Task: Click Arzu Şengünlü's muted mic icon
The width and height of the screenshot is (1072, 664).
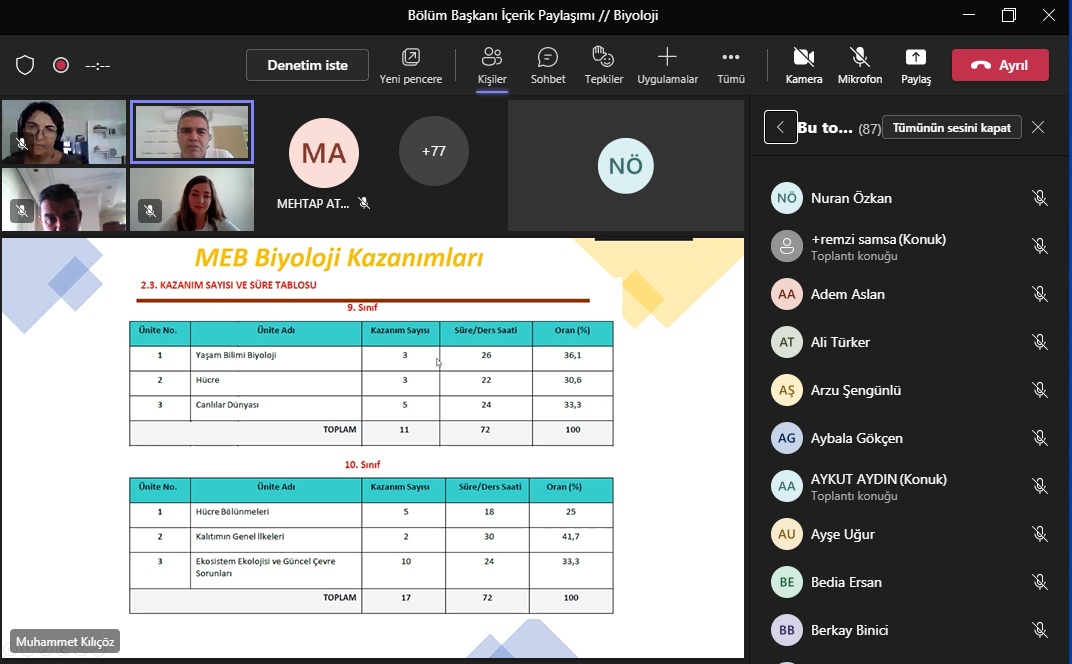Action: tap(1040, 390)
